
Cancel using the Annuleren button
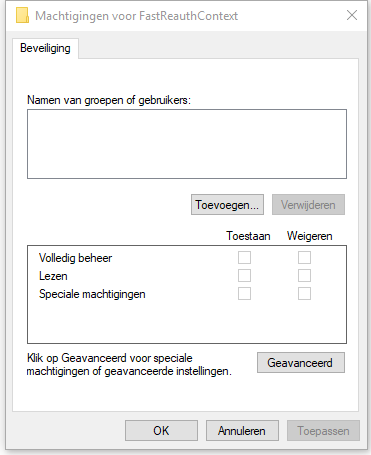coord(242,431)
